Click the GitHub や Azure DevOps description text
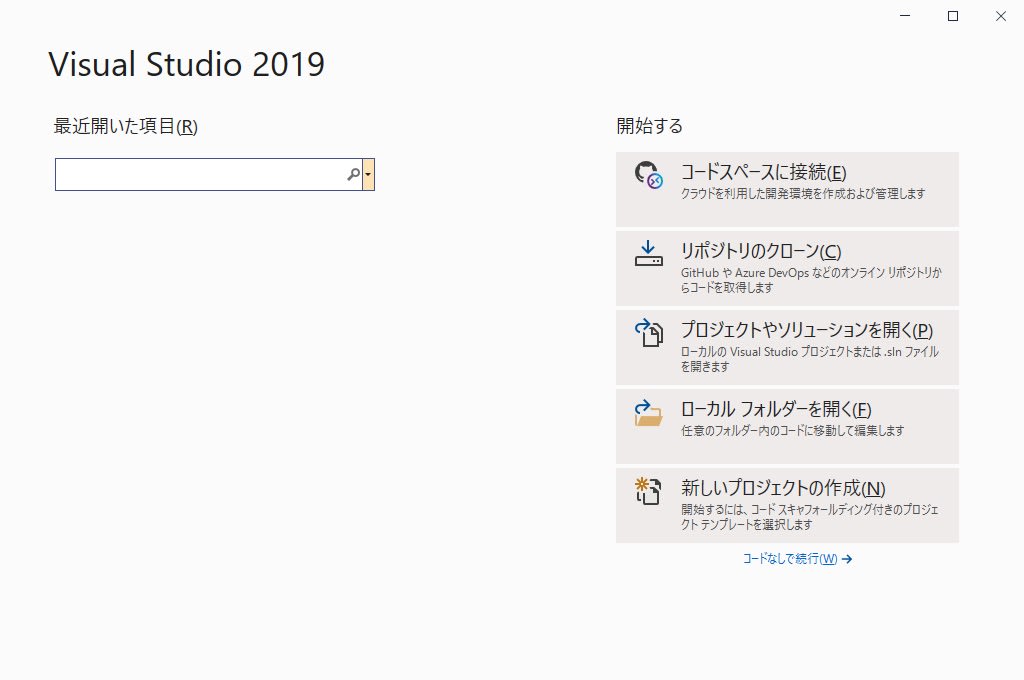Screen dimensions: 1024x680 pyautogui.click(x=811, y=280)
